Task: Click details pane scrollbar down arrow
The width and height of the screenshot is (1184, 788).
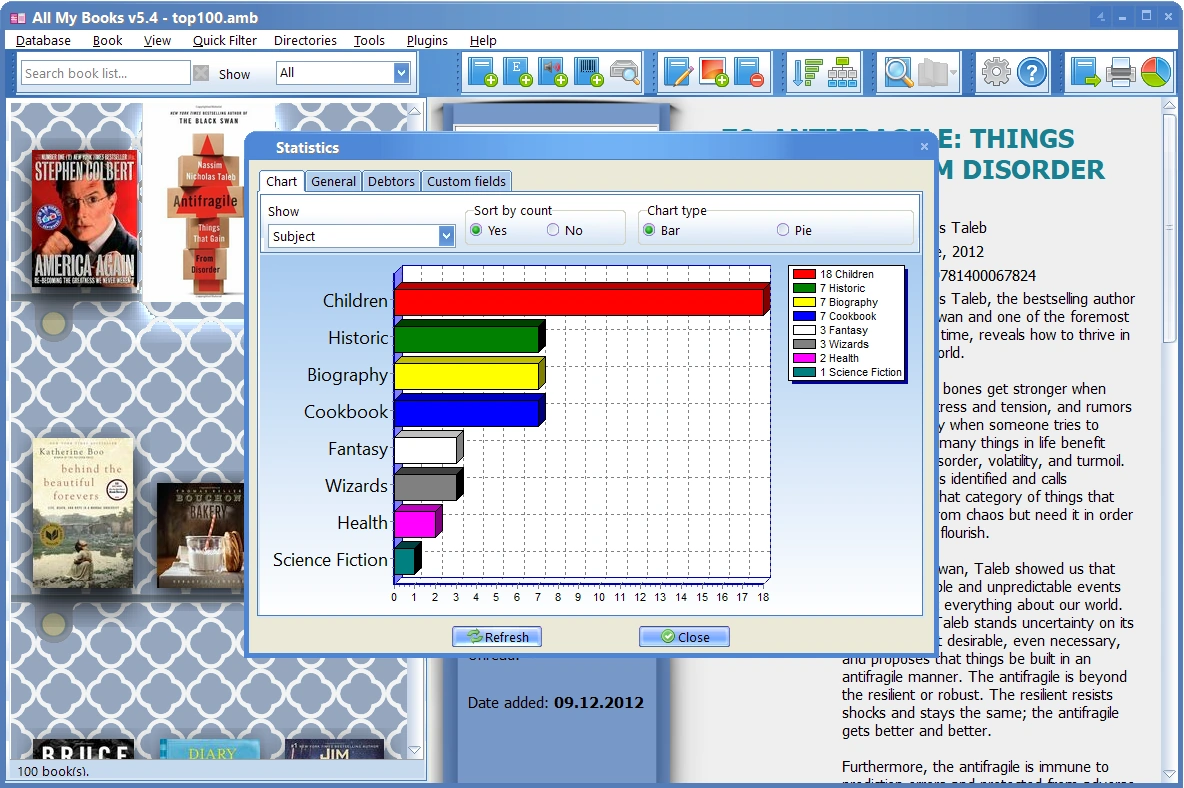Action: (1169, 774)
